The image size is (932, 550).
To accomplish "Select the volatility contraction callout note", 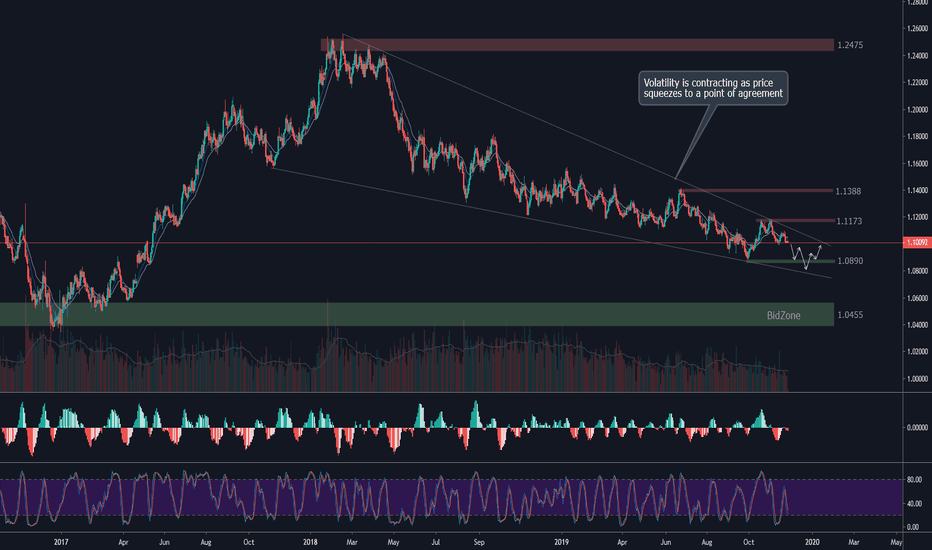I will coord(713,88).
